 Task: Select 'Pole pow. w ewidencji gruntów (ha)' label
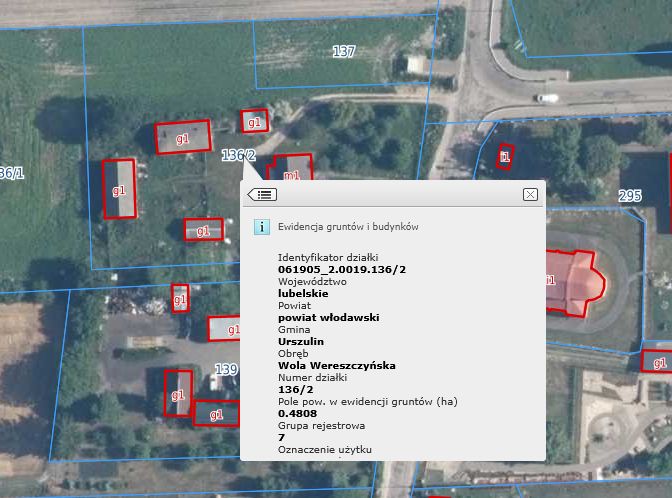click(x=368, y=402)
